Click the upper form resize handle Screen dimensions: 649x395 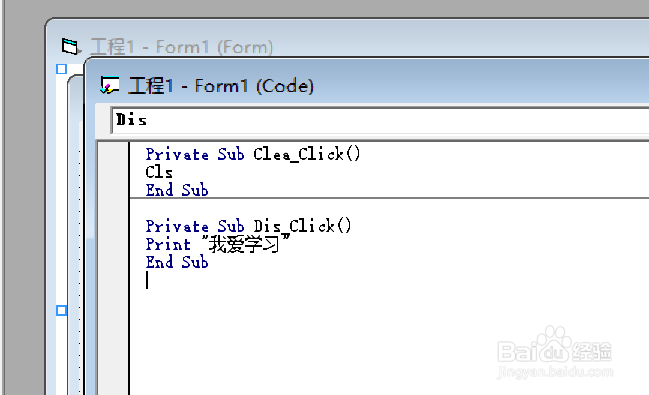(x=62, y=69)
